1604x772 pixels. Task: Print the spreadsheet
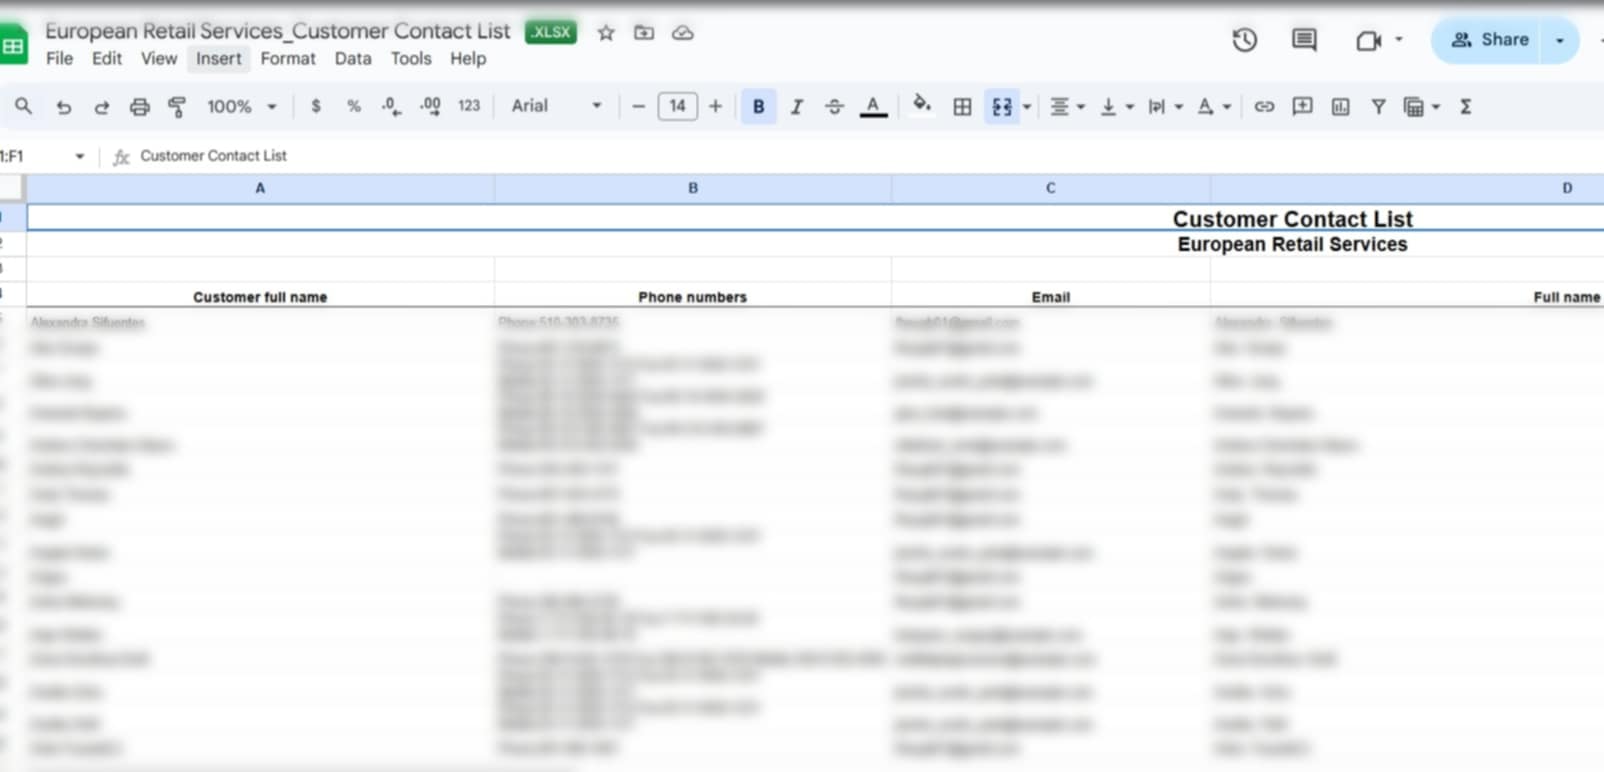point(140,106)
